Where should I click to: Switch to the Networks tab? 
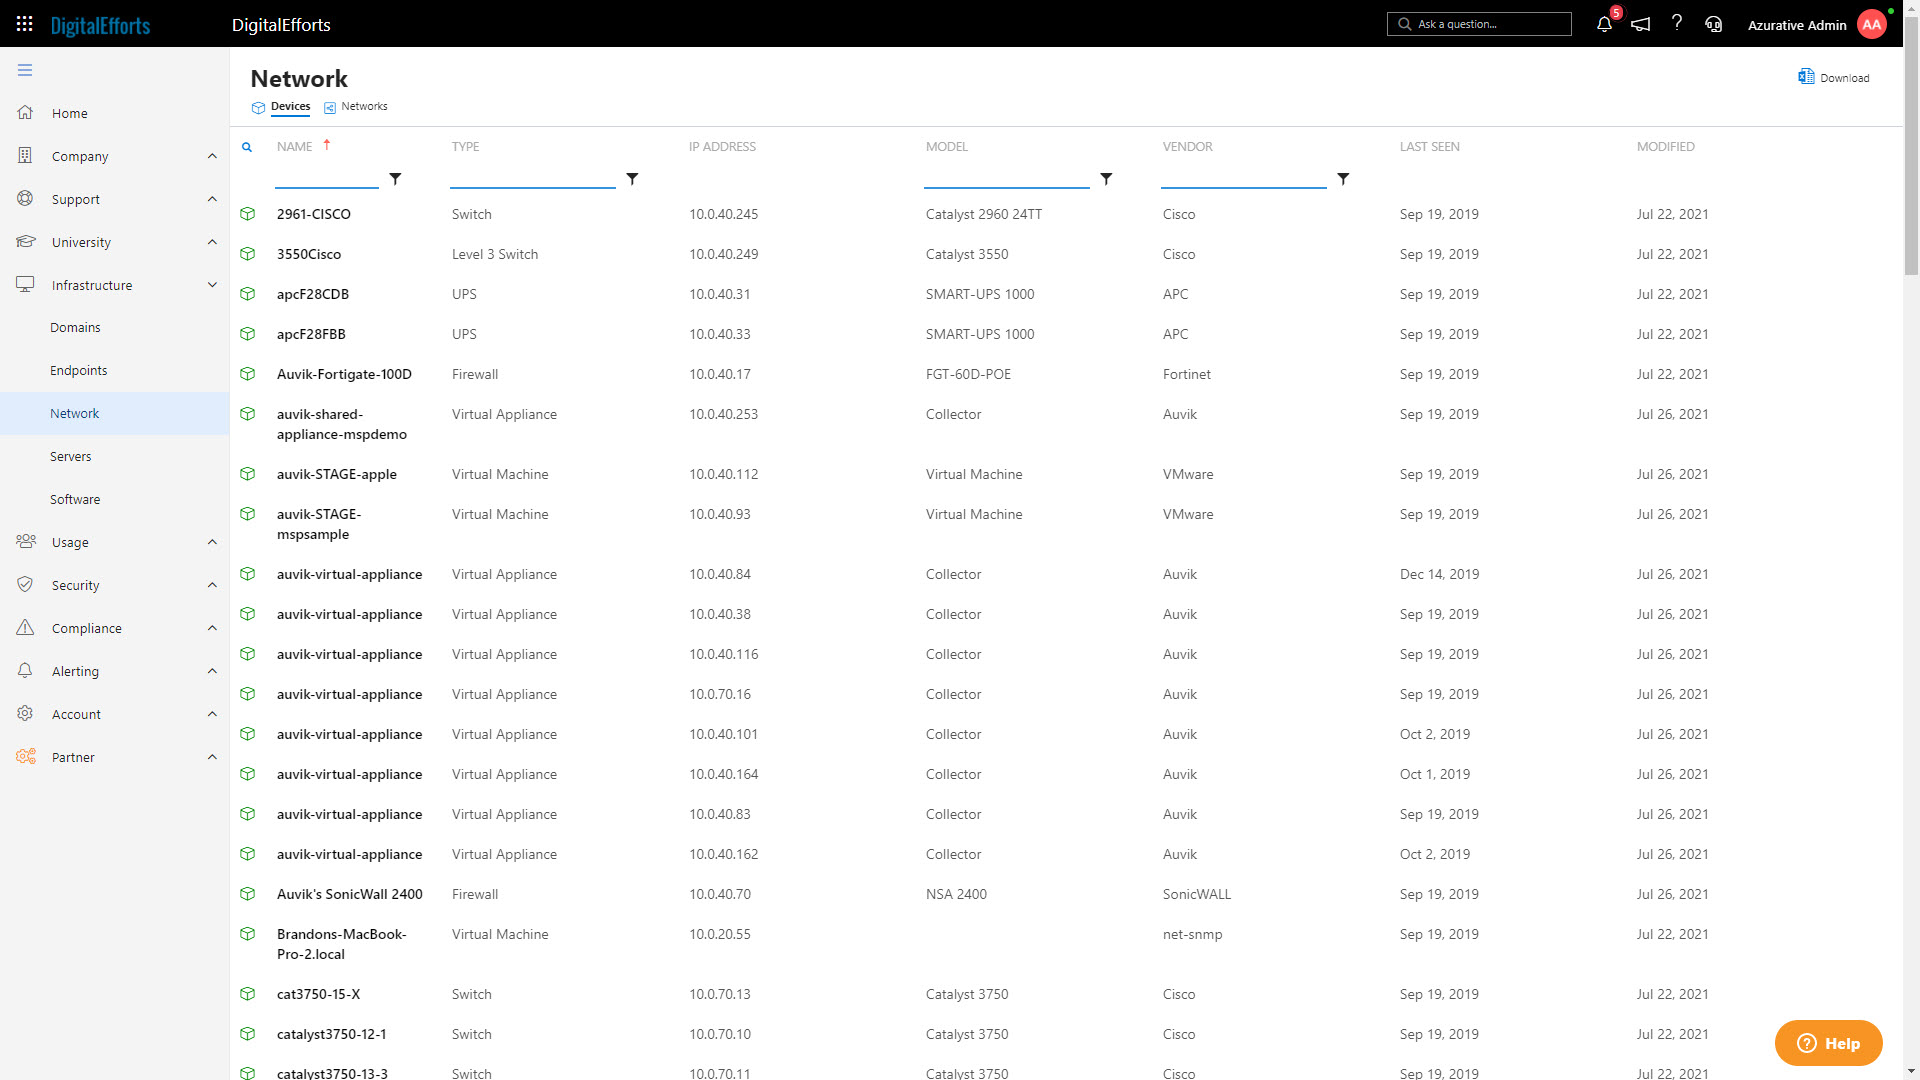pyautogui.click(x=364, y=106)
